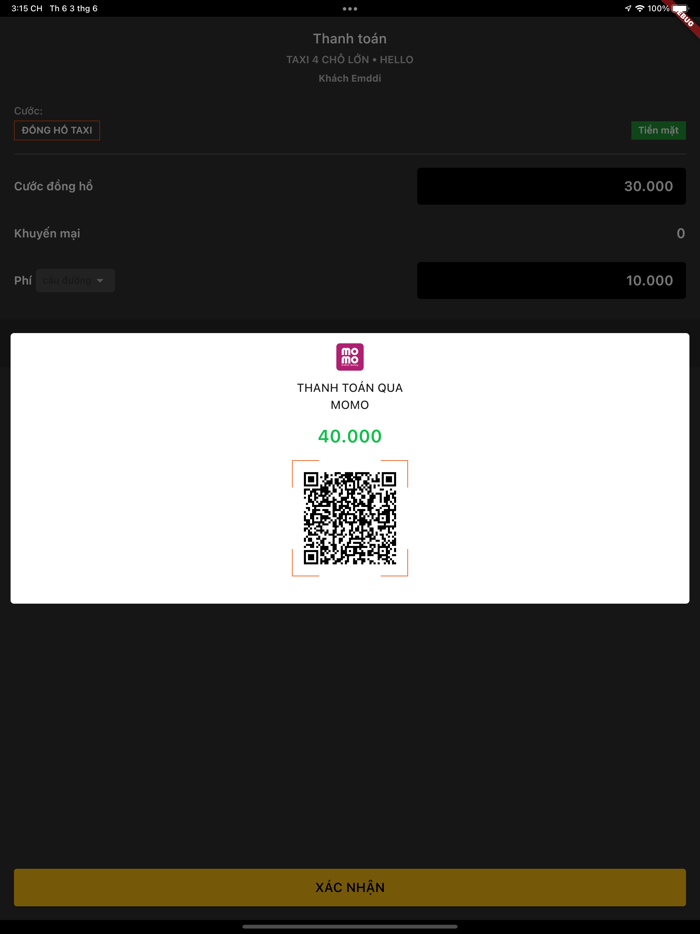
Task: Tap the green 40.000 total amount
Action: click(x=350, y=436)
